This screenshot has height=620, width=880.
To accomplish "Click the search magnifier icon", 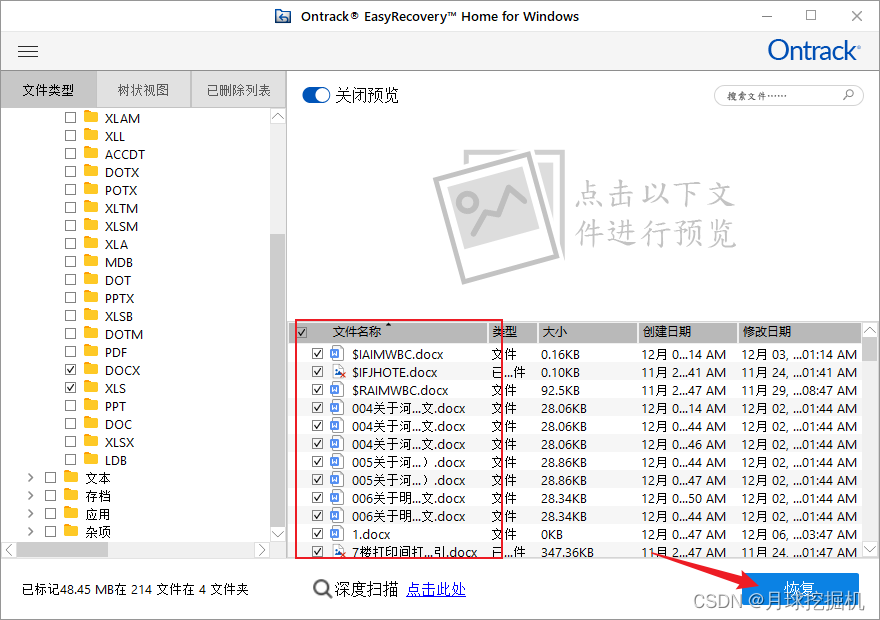I will click(x=848, y=95).
